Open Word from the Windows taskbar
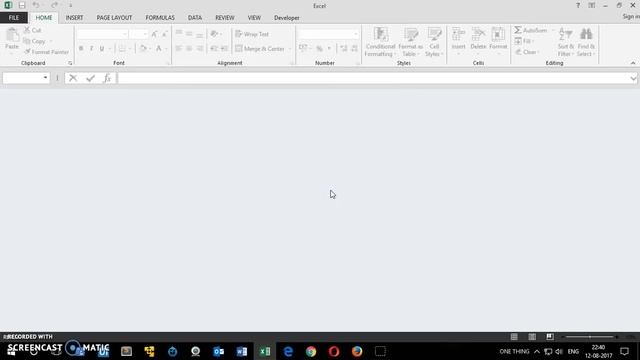The width and height of the screenshot is (640, 360). (242, 351)
